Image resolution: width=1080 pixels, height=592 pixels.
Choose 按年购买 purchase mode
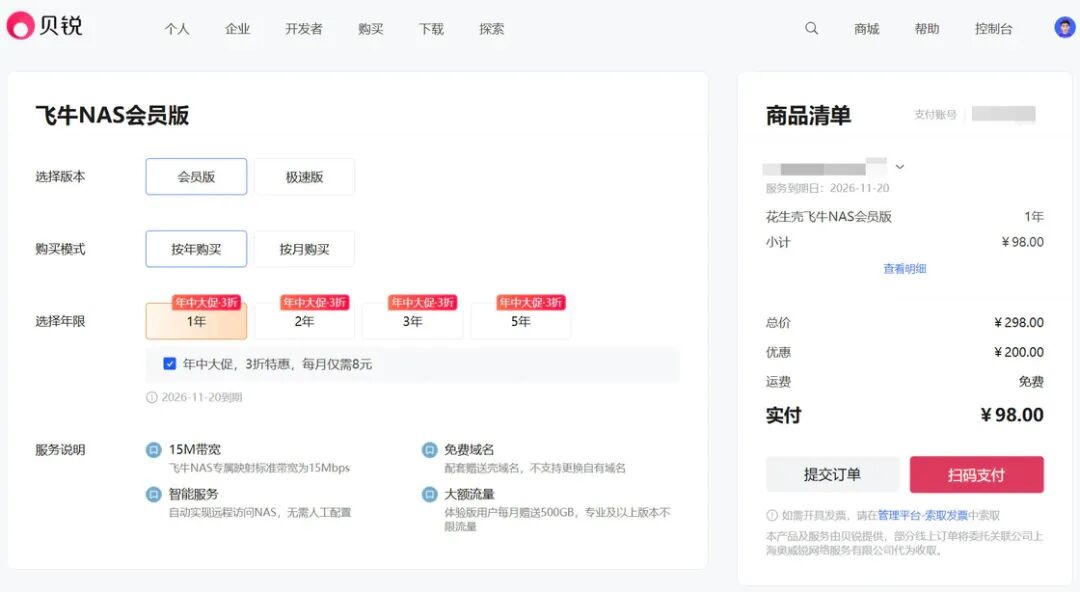click(196, 249)
